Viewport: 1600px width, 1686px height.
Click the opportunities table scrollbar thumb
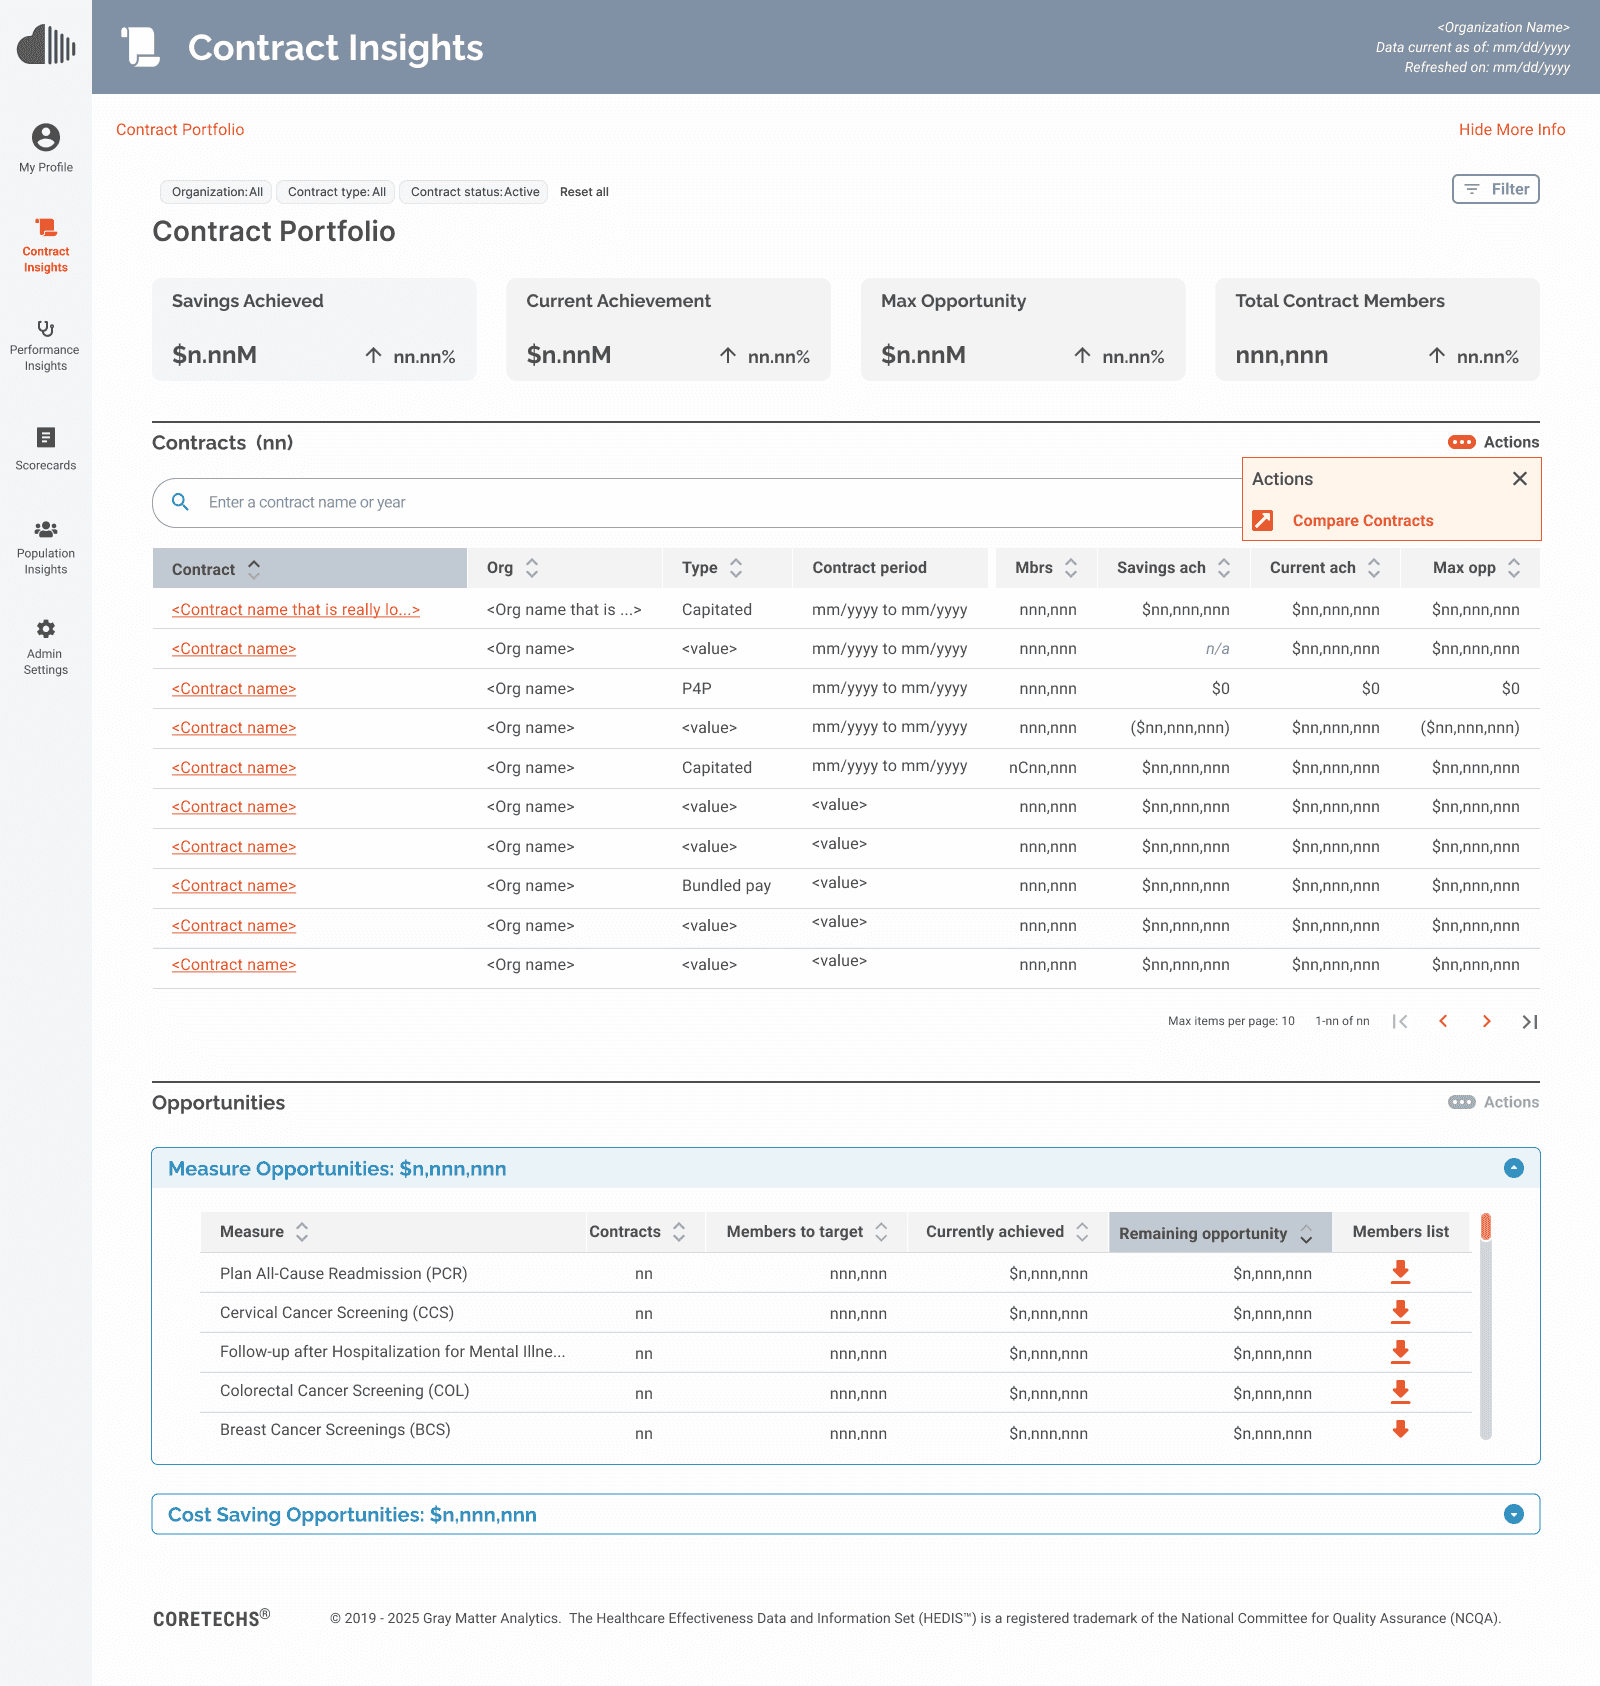click(1486, 1226)
